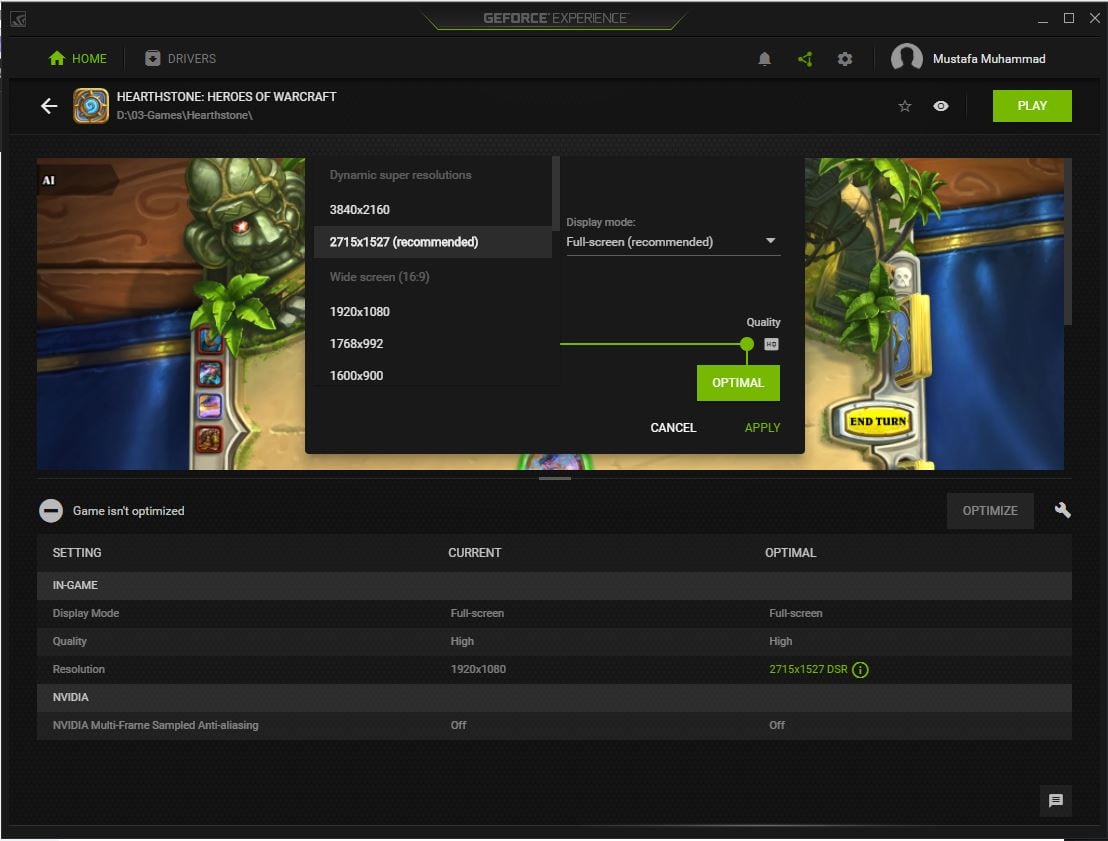Launch the game with the Play button
Image resolution: width=1108 pixels, height=841 pixels.
[1032, 106]
